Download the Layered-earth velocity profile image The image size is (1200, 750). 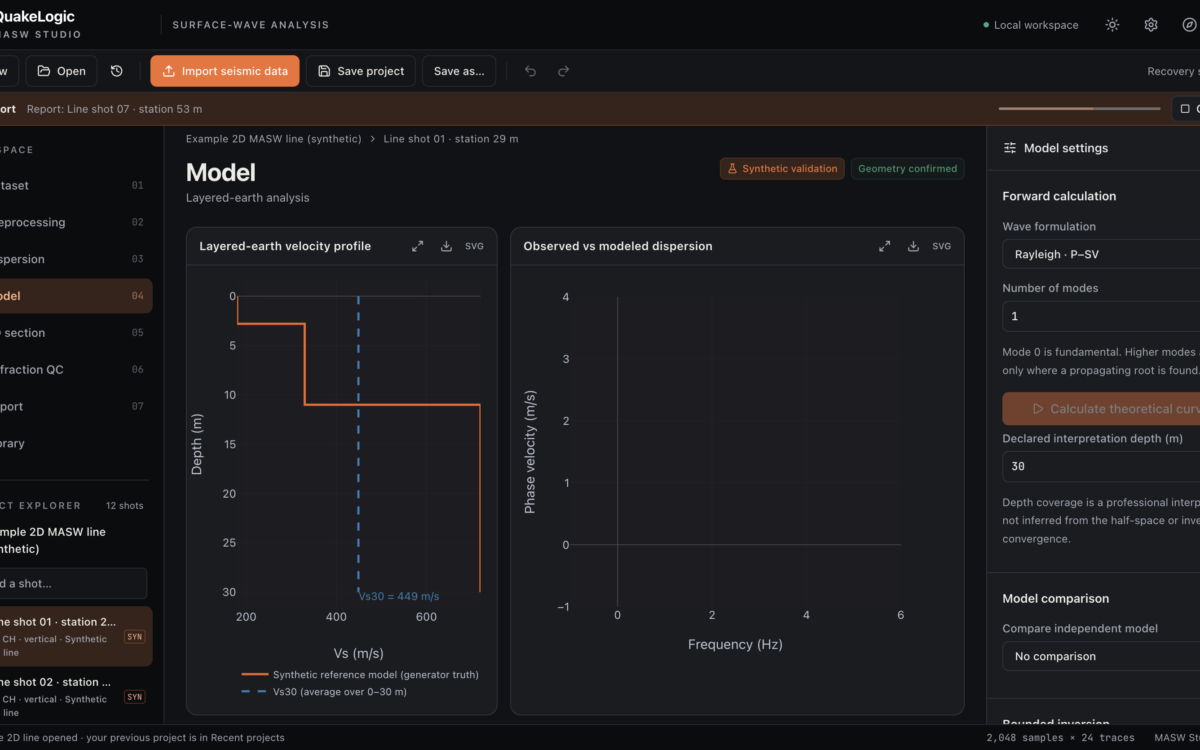pyautogui.click(x=446, y=246)
